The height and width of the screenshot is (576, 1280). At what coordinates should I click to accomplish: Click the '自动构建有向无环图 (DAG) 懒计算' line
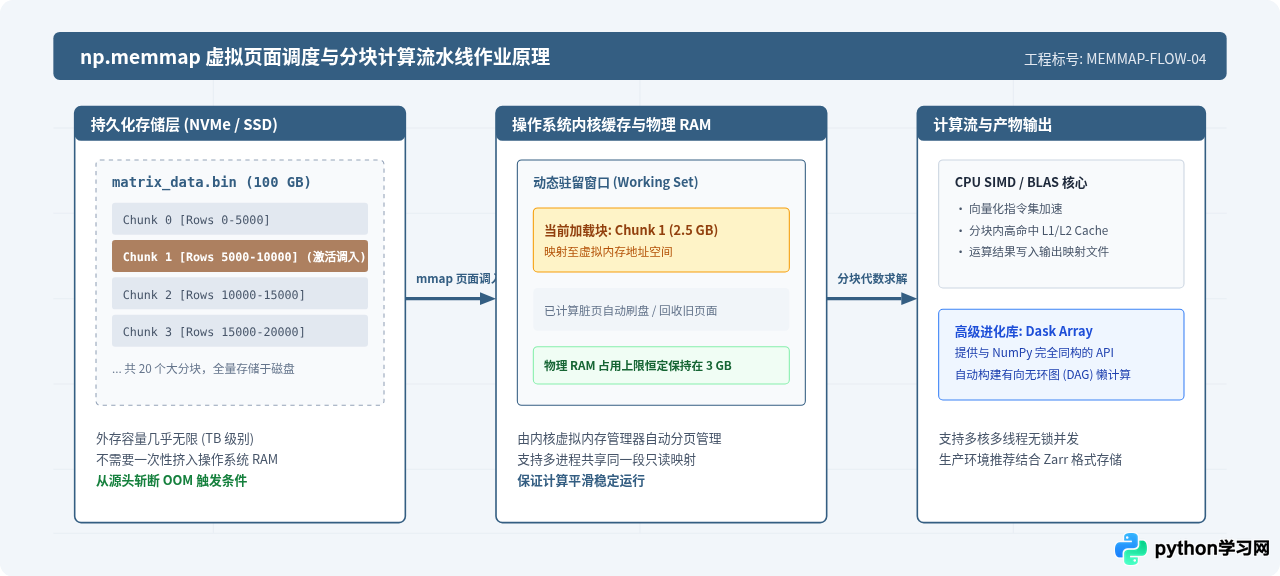pos(1043,374)
